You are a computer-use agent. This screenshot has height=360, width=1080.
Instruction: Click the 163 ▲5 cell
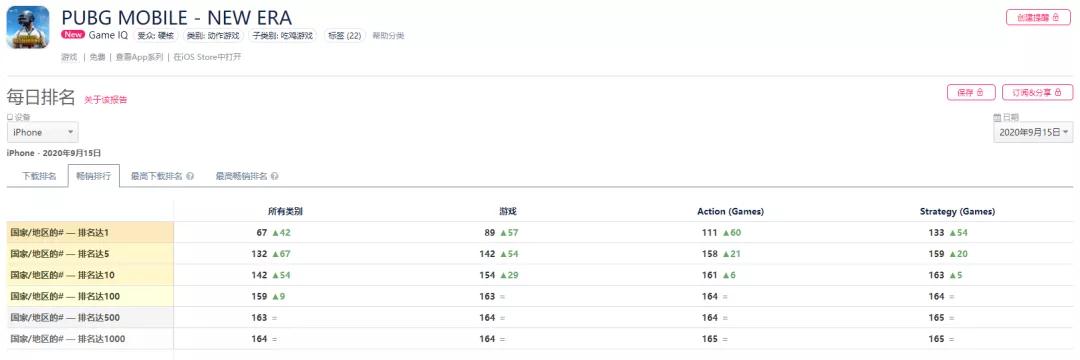(x=945, y=275)
